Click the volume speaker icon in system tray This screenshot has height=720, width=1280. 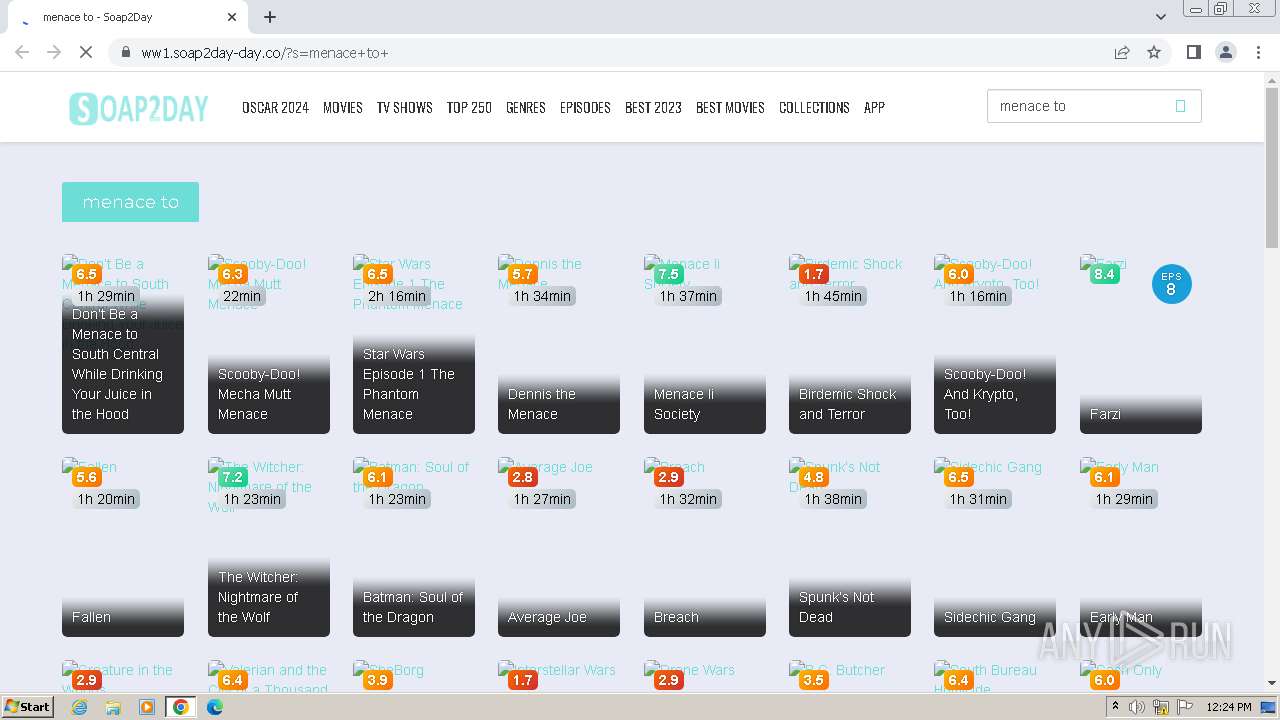1137,707
